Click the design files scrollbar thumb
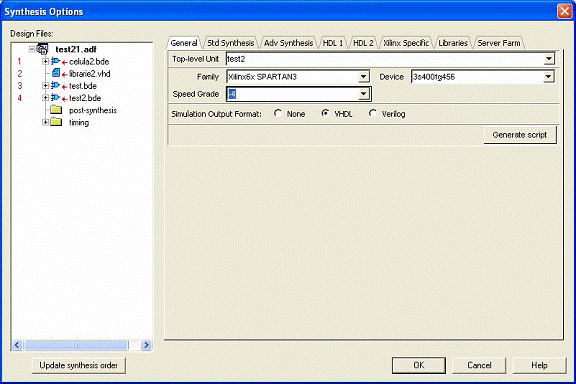576x384 pixels. click(x=76, y=345)
